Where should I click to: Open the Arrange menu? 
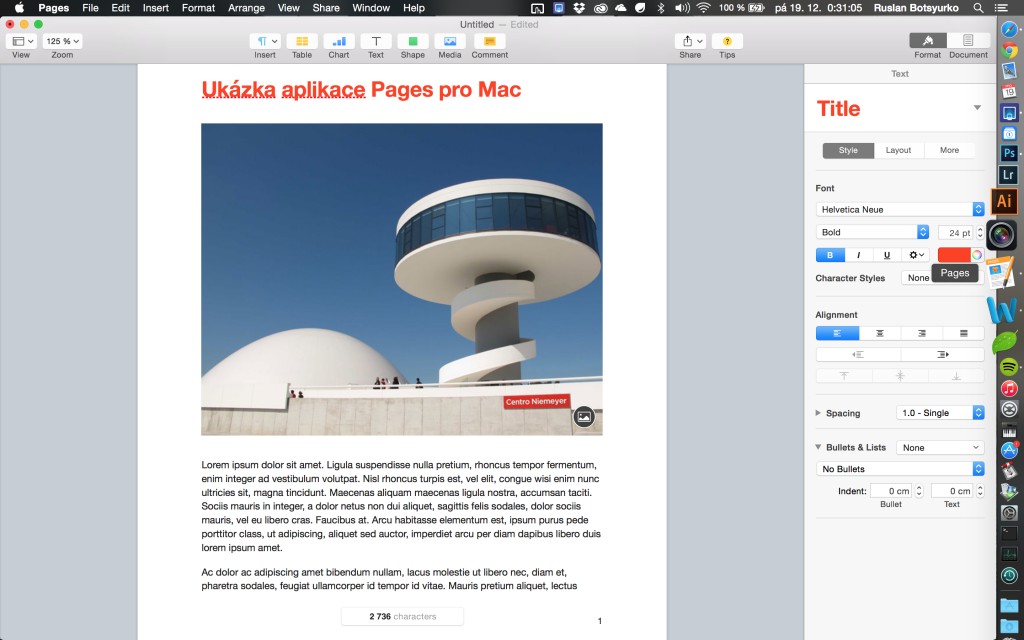245,8
